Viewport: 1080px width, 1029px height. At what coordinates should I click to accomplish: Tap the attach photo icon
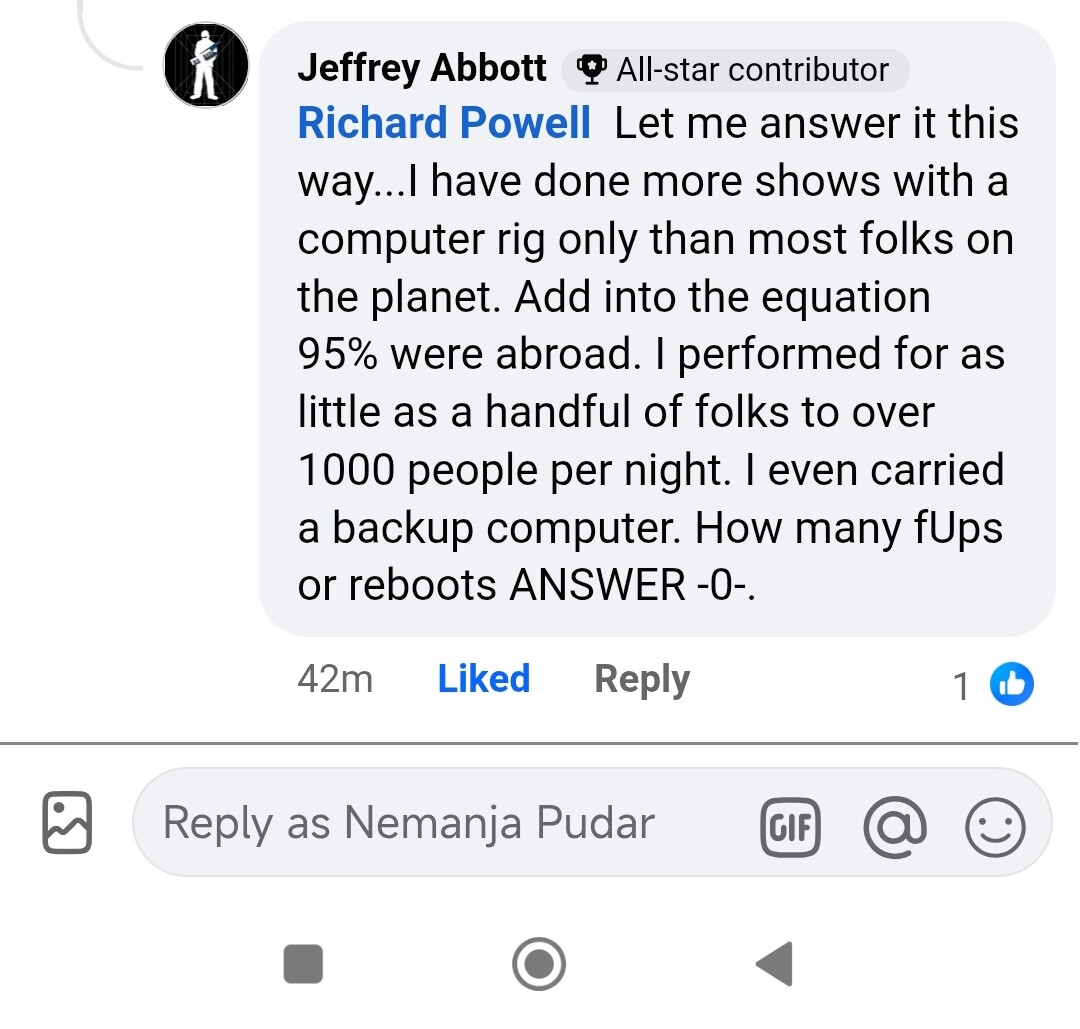68,823
